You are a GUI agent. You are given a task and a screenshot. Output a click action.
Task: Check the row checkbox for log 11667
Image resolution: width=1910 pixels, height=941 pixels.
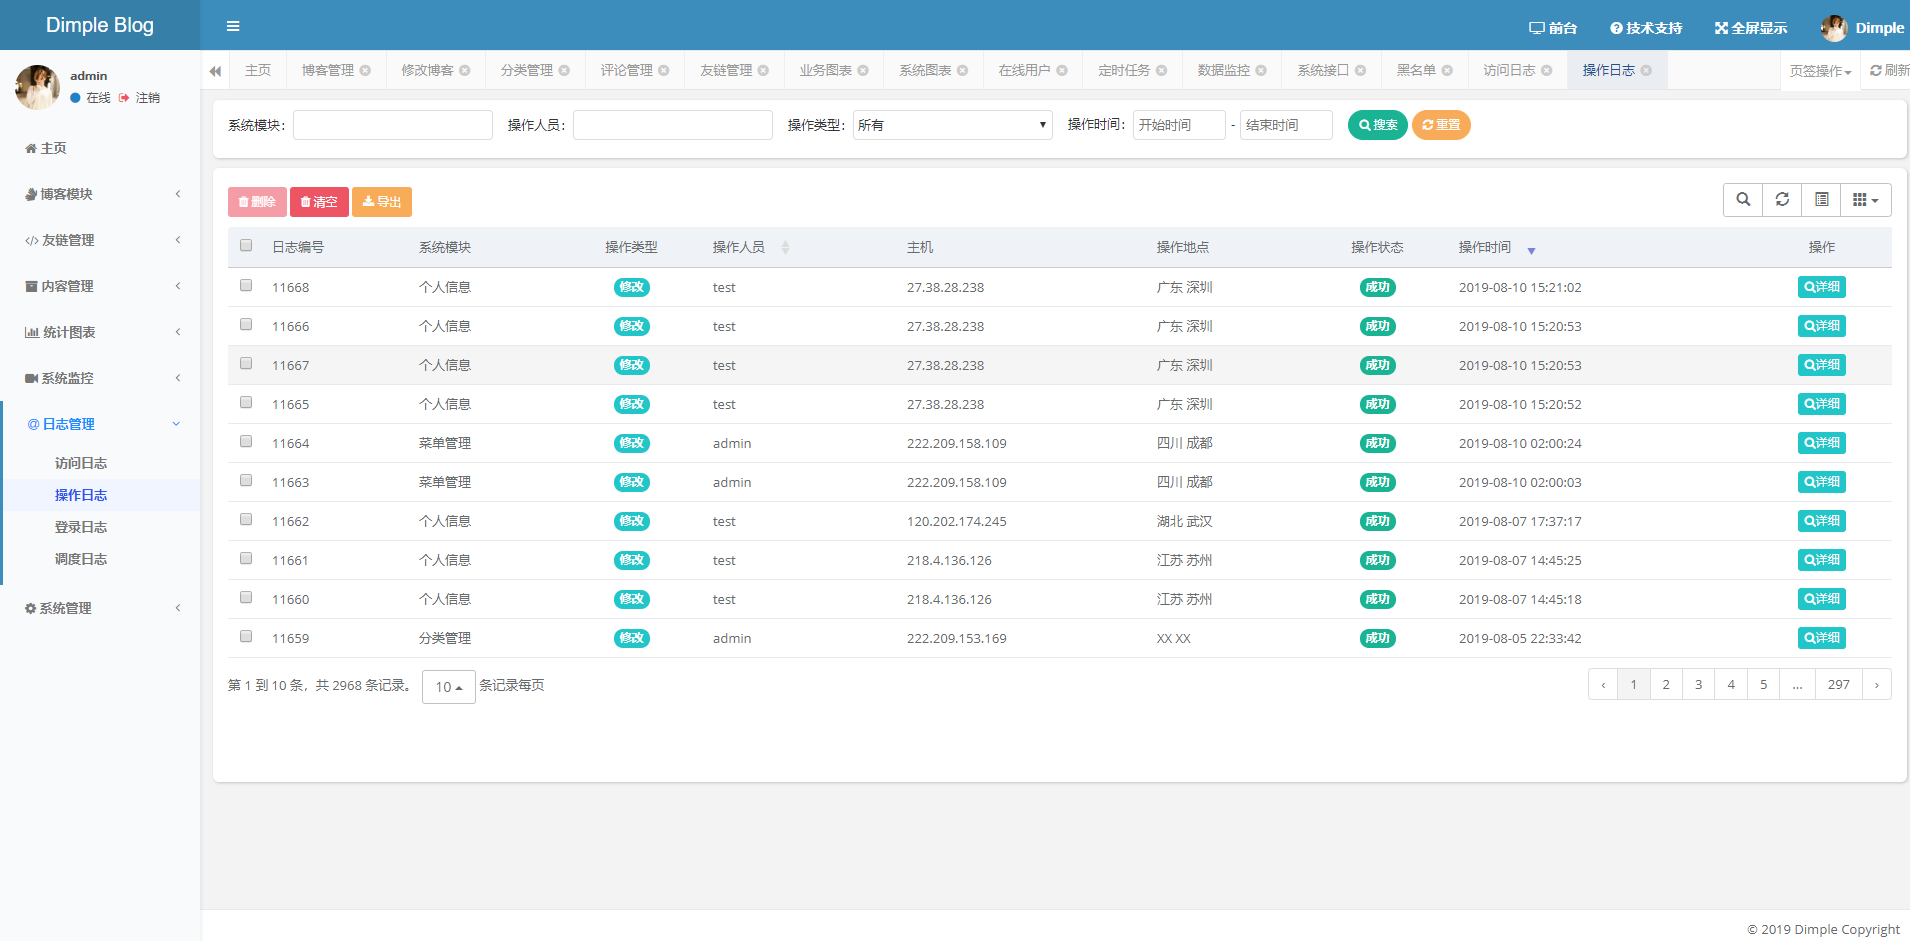[246, 363]
